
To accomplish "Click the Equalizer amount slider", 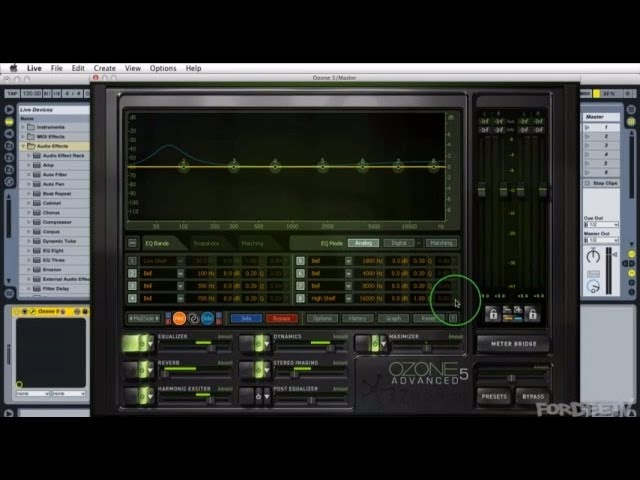I will pos(195,348).
